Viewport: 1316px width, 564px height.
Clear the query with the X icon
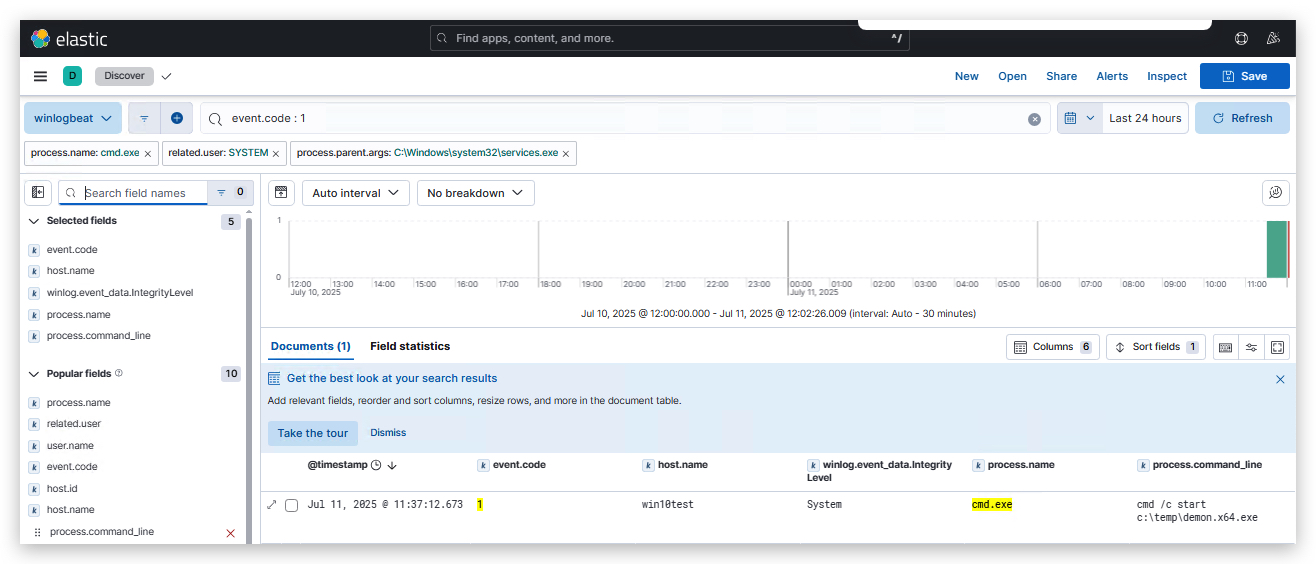(x=1035, y=119)
